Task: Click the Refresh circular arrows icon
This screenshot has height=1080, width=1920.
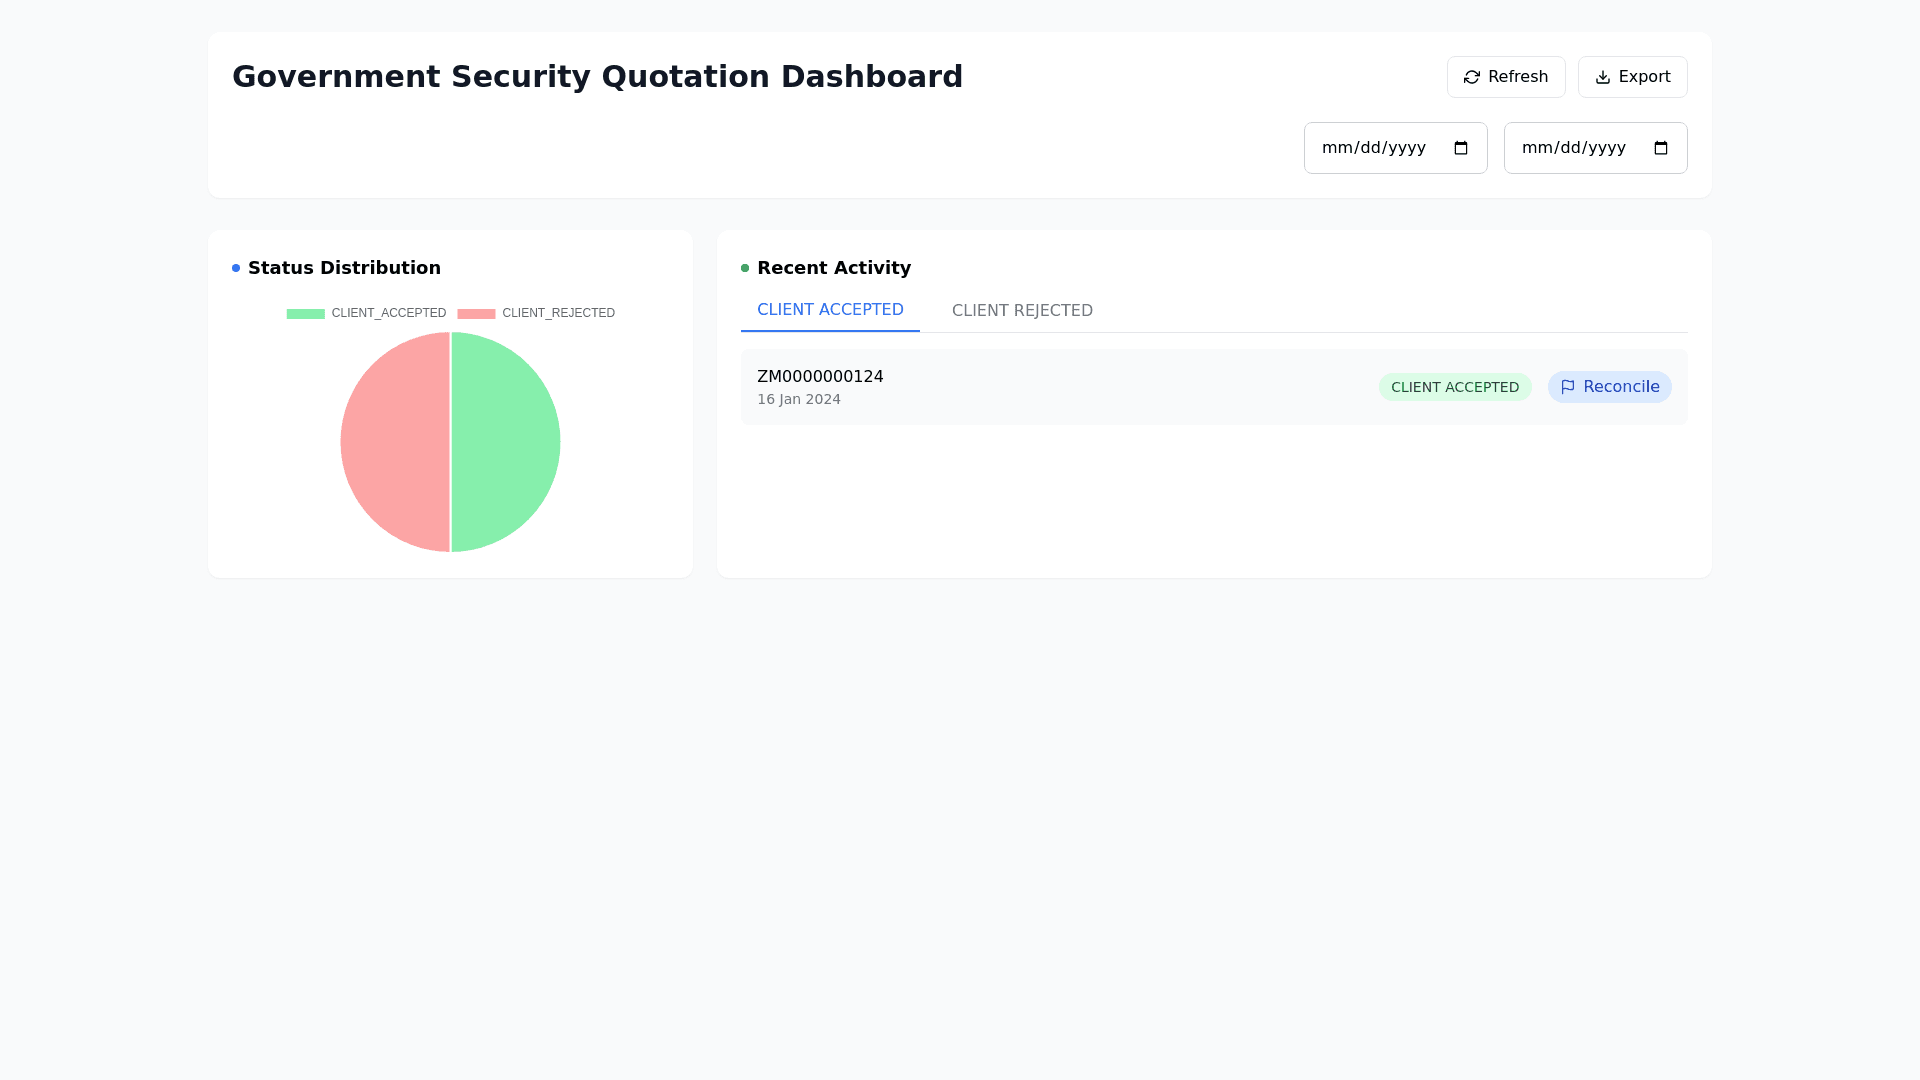Action: pos(1472,77)
